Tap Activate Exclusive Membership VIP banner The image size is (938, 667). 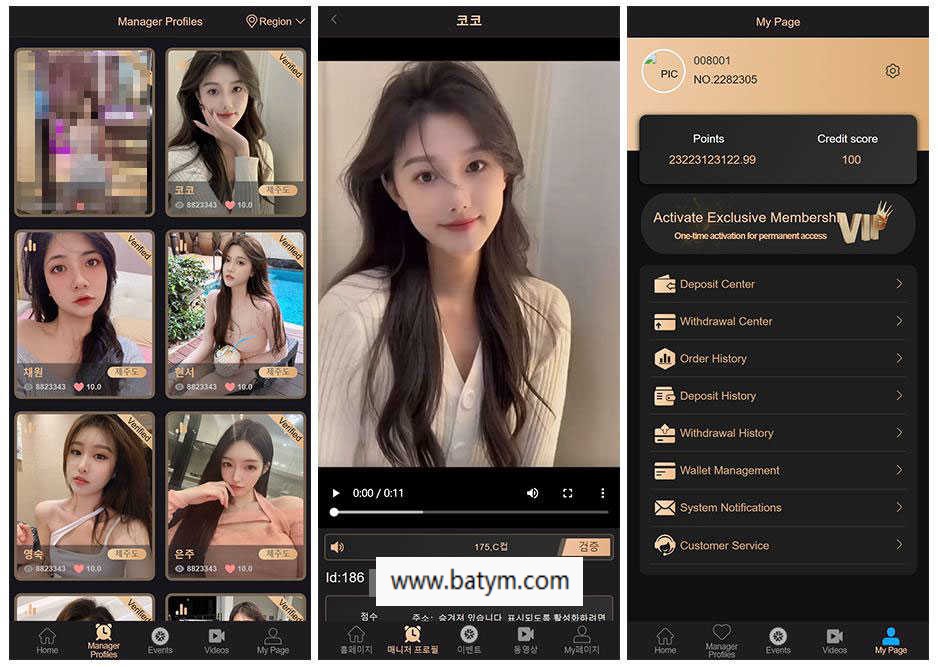click(777, 223)
